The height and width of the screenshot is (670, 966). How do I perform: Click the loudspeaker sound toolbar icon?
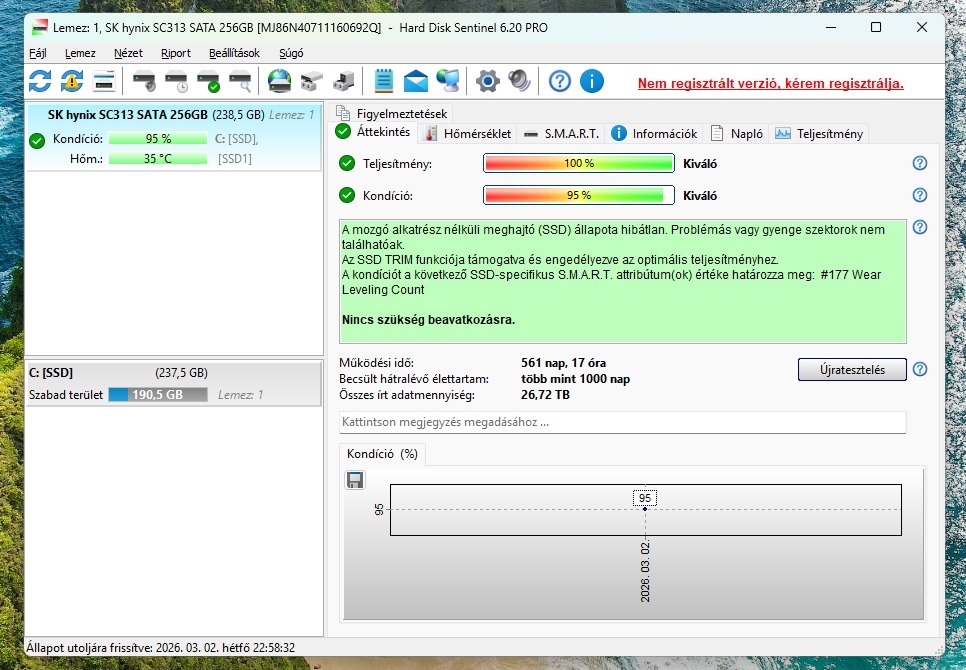click(x=519, y=81)
